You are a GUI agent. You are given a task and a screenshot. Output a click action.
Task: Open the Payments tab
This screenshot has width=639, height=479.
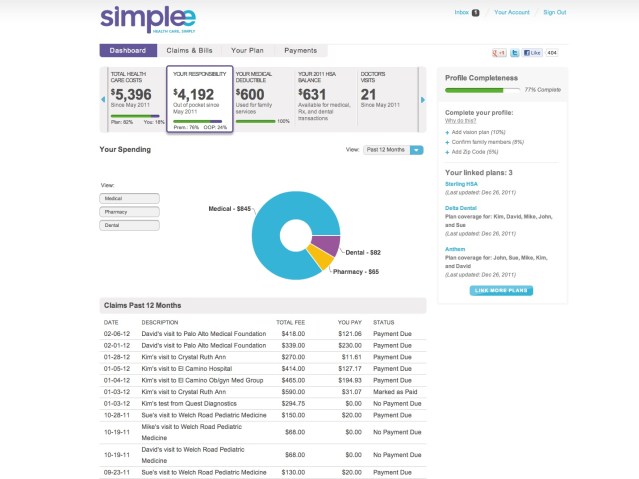(x=300, y=51)
